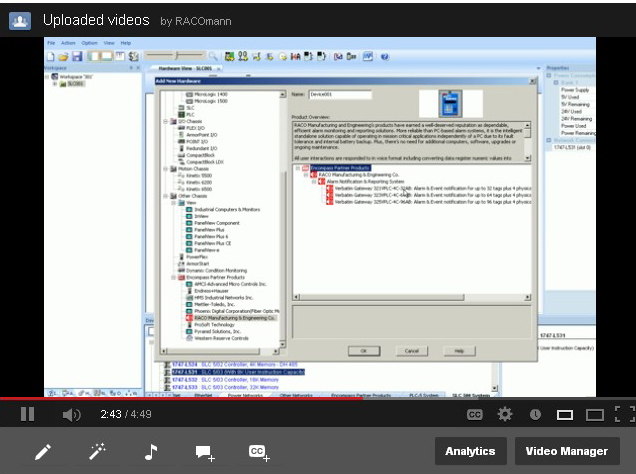Click the blue chart toolbar icon
The image size is (636, 474).
[x=367, y=56]
